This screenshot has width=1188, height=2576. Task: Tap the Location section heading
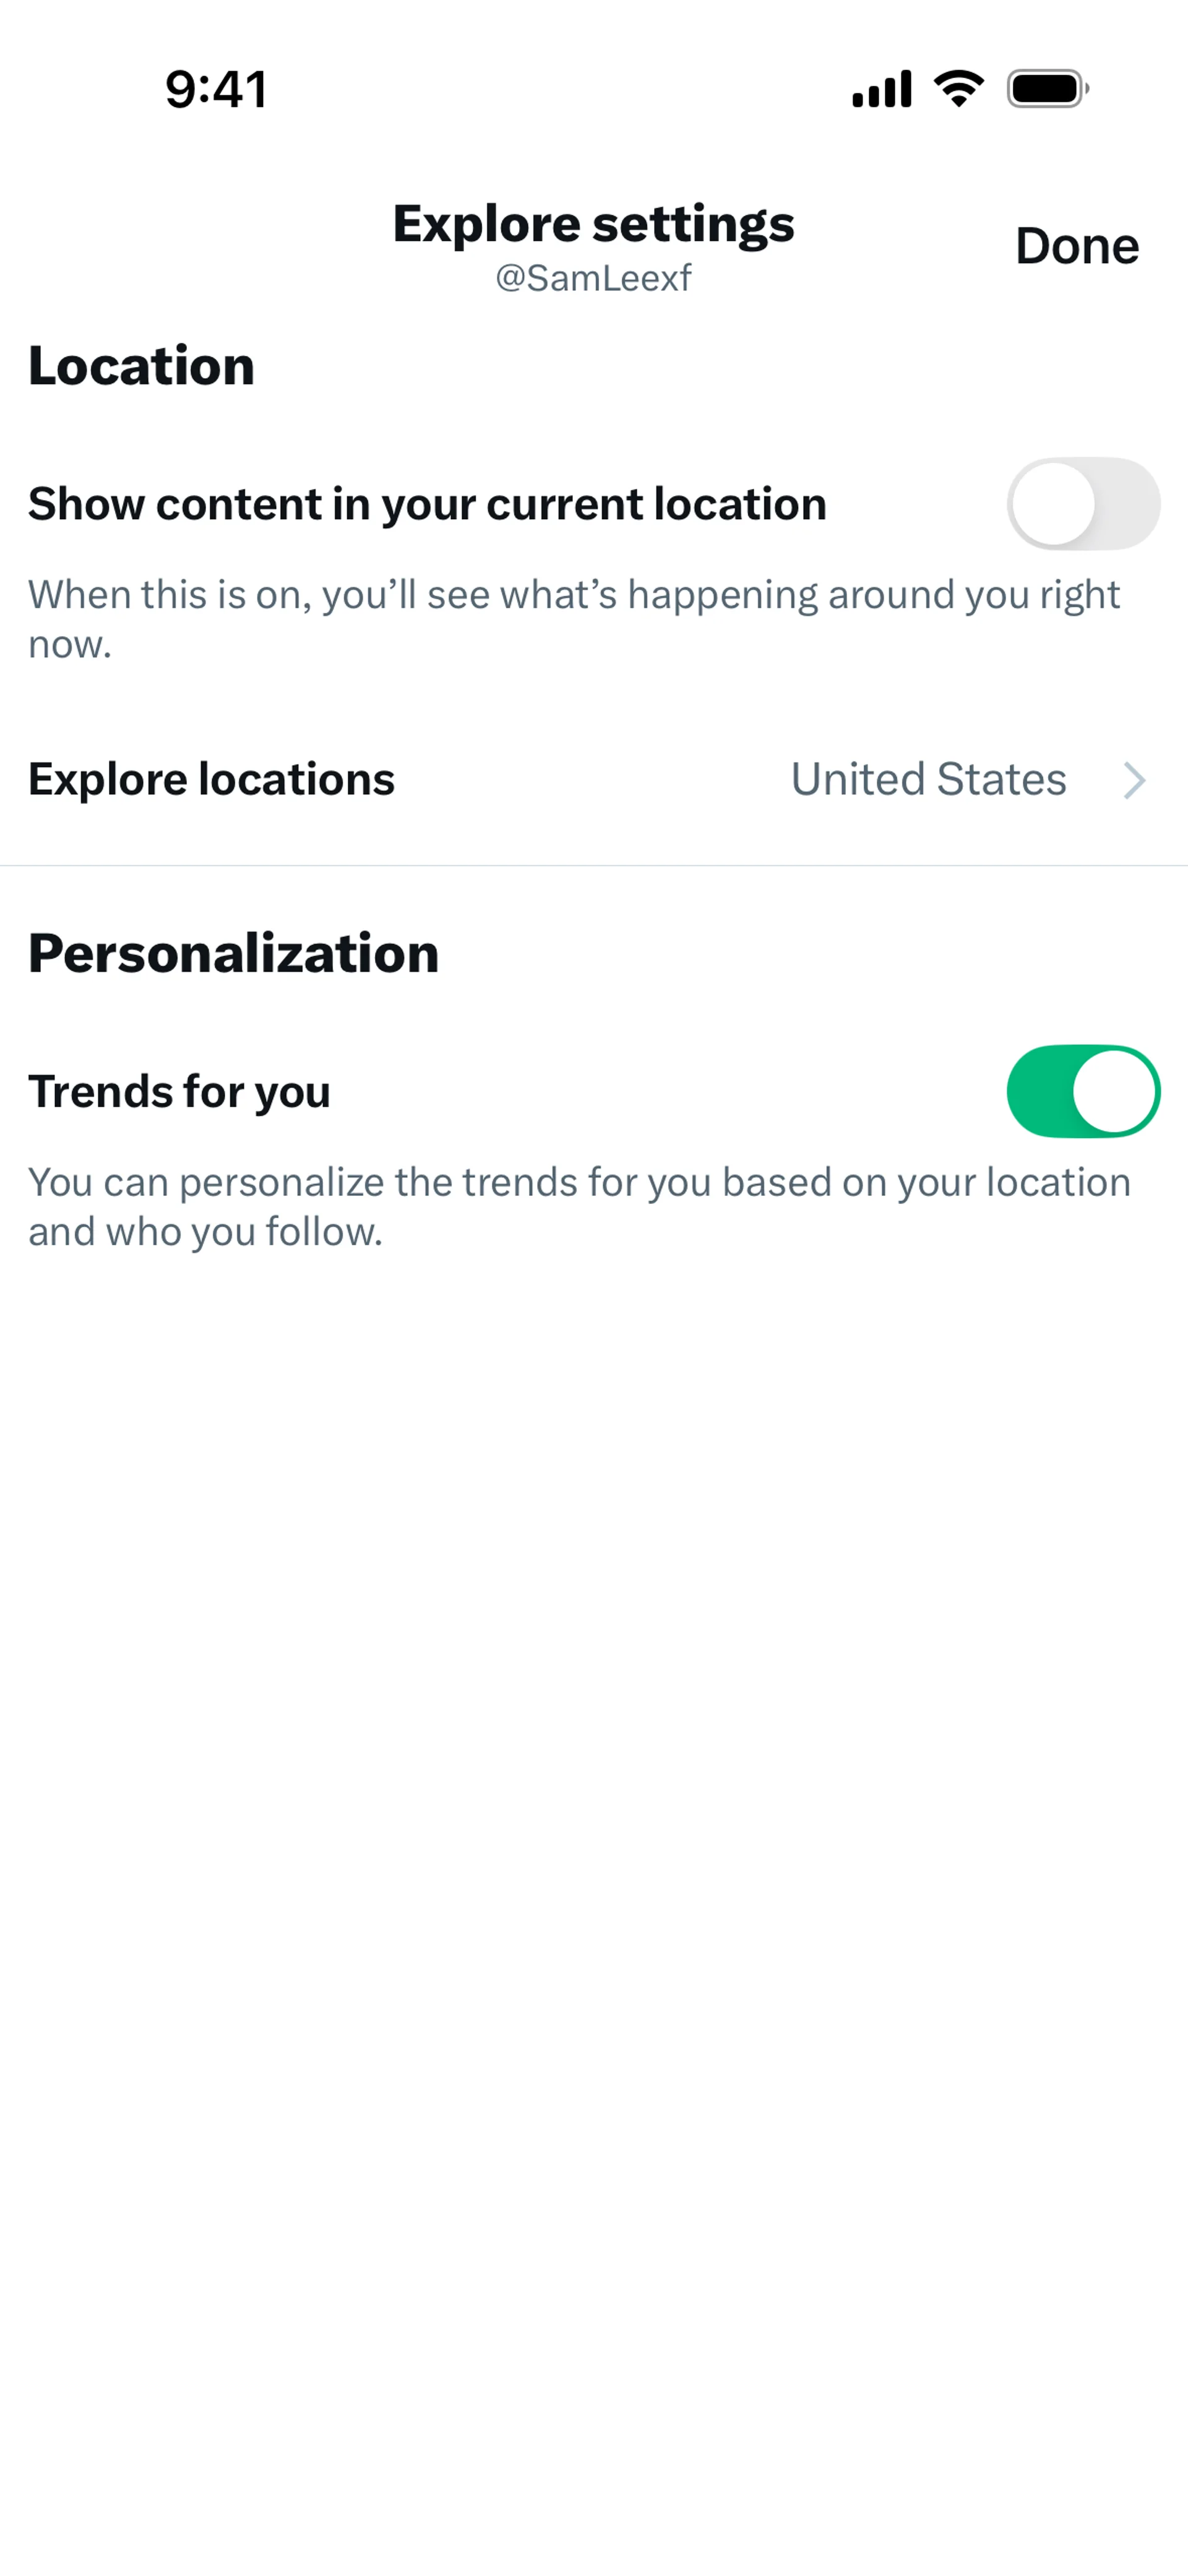(x=141, y=366)
